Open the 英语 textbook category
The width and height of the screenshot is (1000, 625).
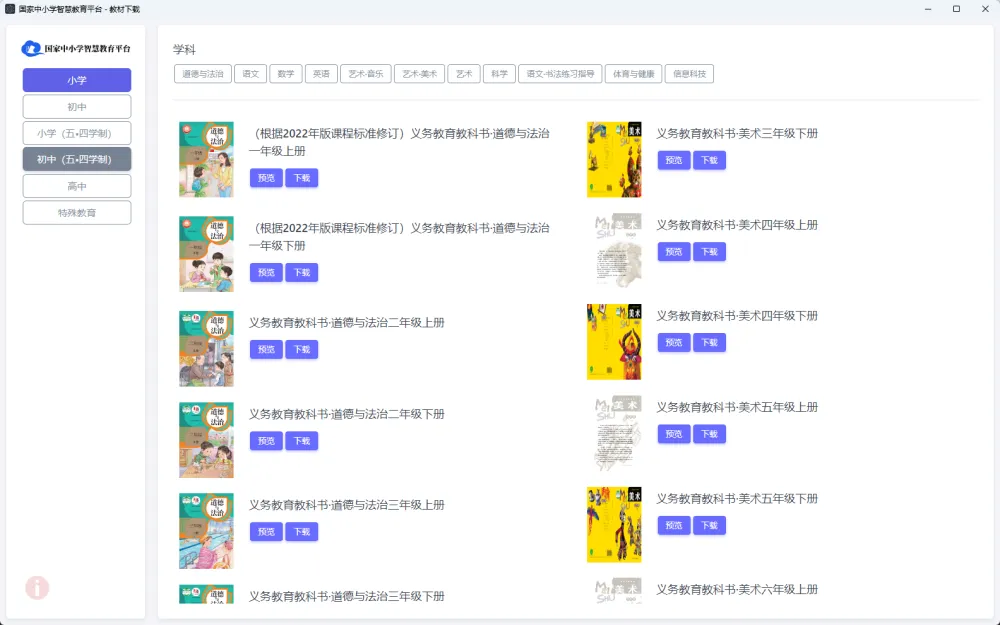321,73
